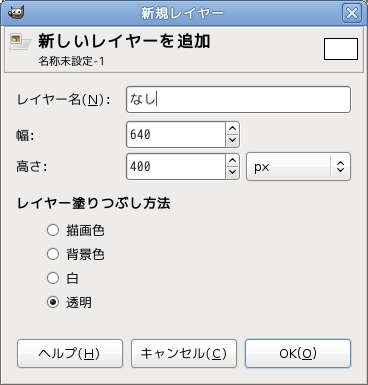Decrease 幅 width with down arrow
Screen dimensions: 368x385
coord(232,140)
